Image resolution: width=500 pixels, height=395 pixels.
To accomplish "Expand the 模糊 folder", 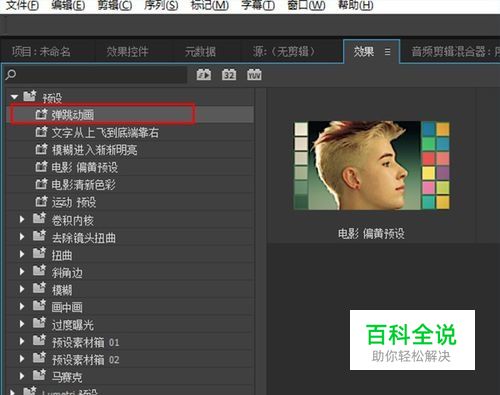I will click(x=22, y=289).
